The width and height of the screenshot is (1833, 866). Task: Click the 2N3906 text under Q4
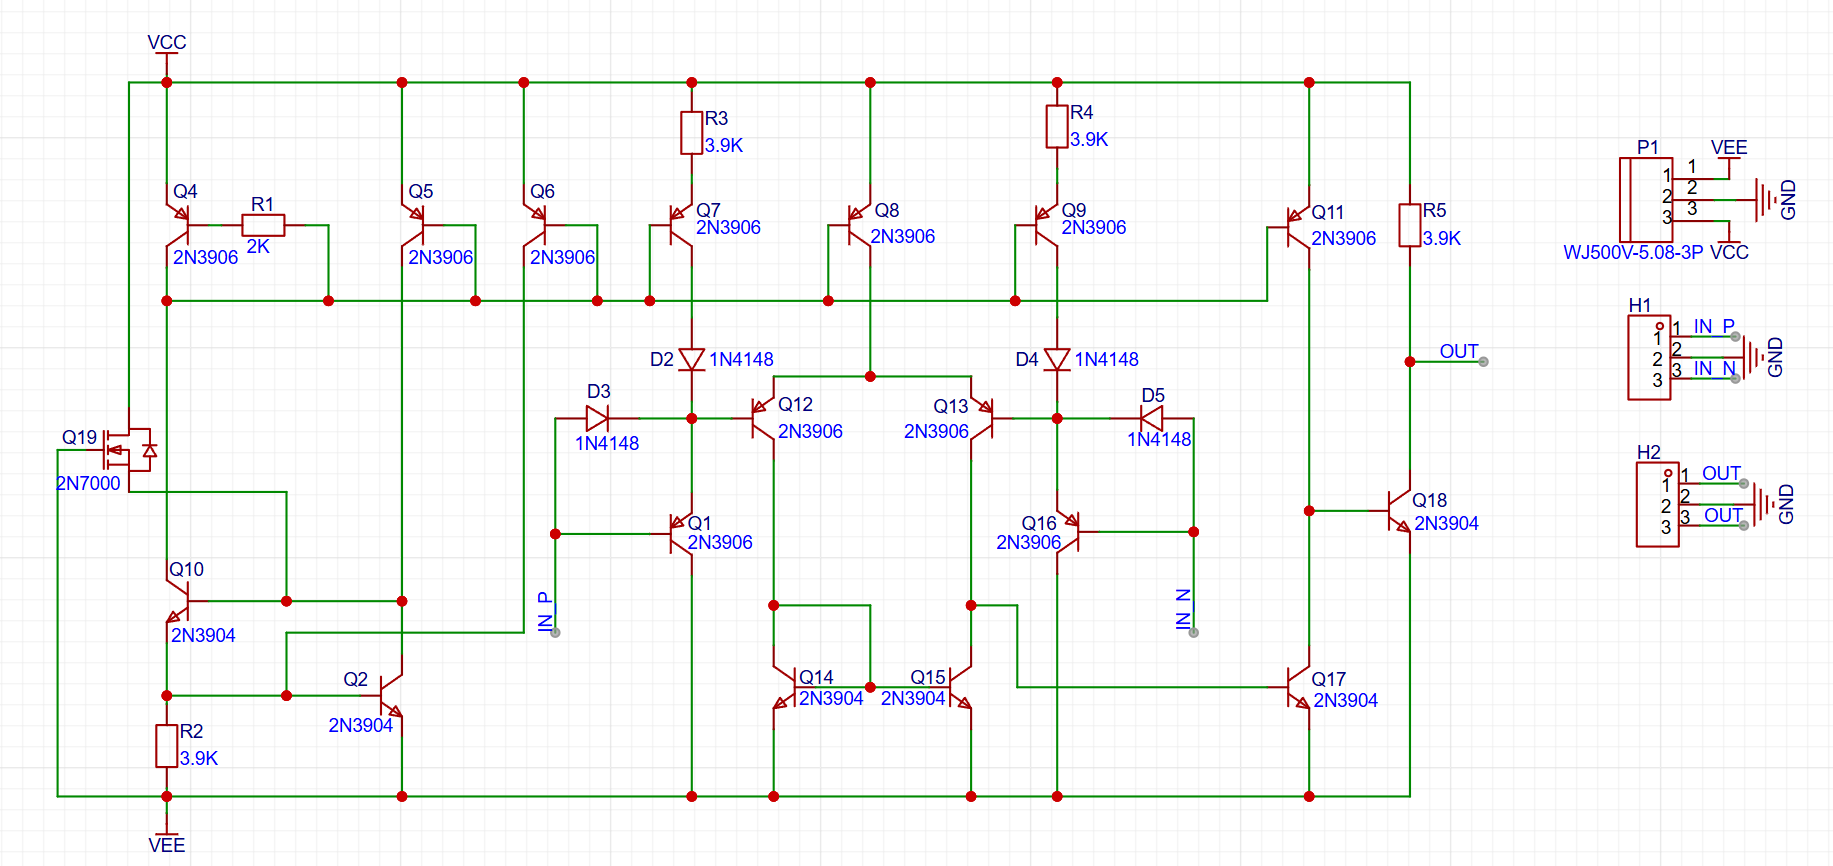(205, 257)
